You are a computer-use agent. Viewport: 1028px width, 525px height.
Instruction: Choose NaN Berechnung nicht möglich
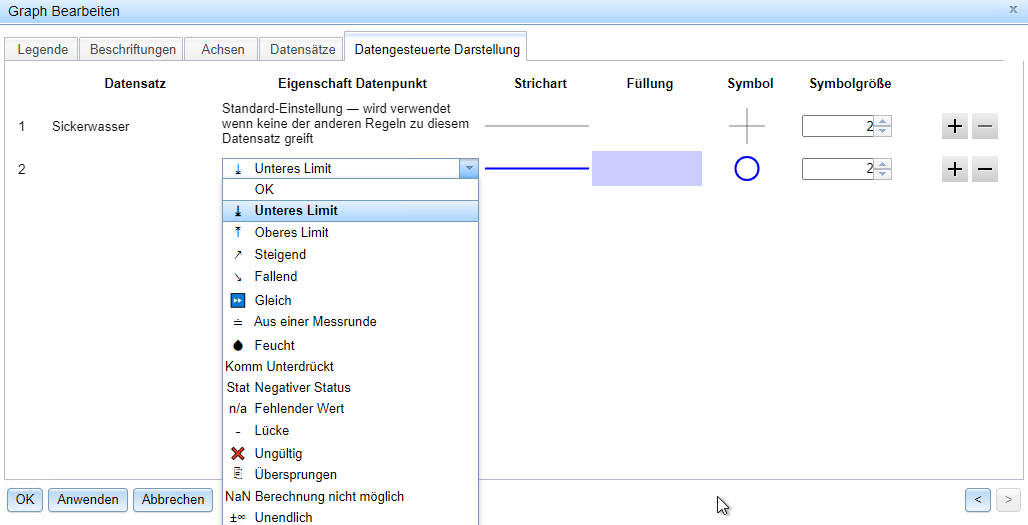[350, 496]
